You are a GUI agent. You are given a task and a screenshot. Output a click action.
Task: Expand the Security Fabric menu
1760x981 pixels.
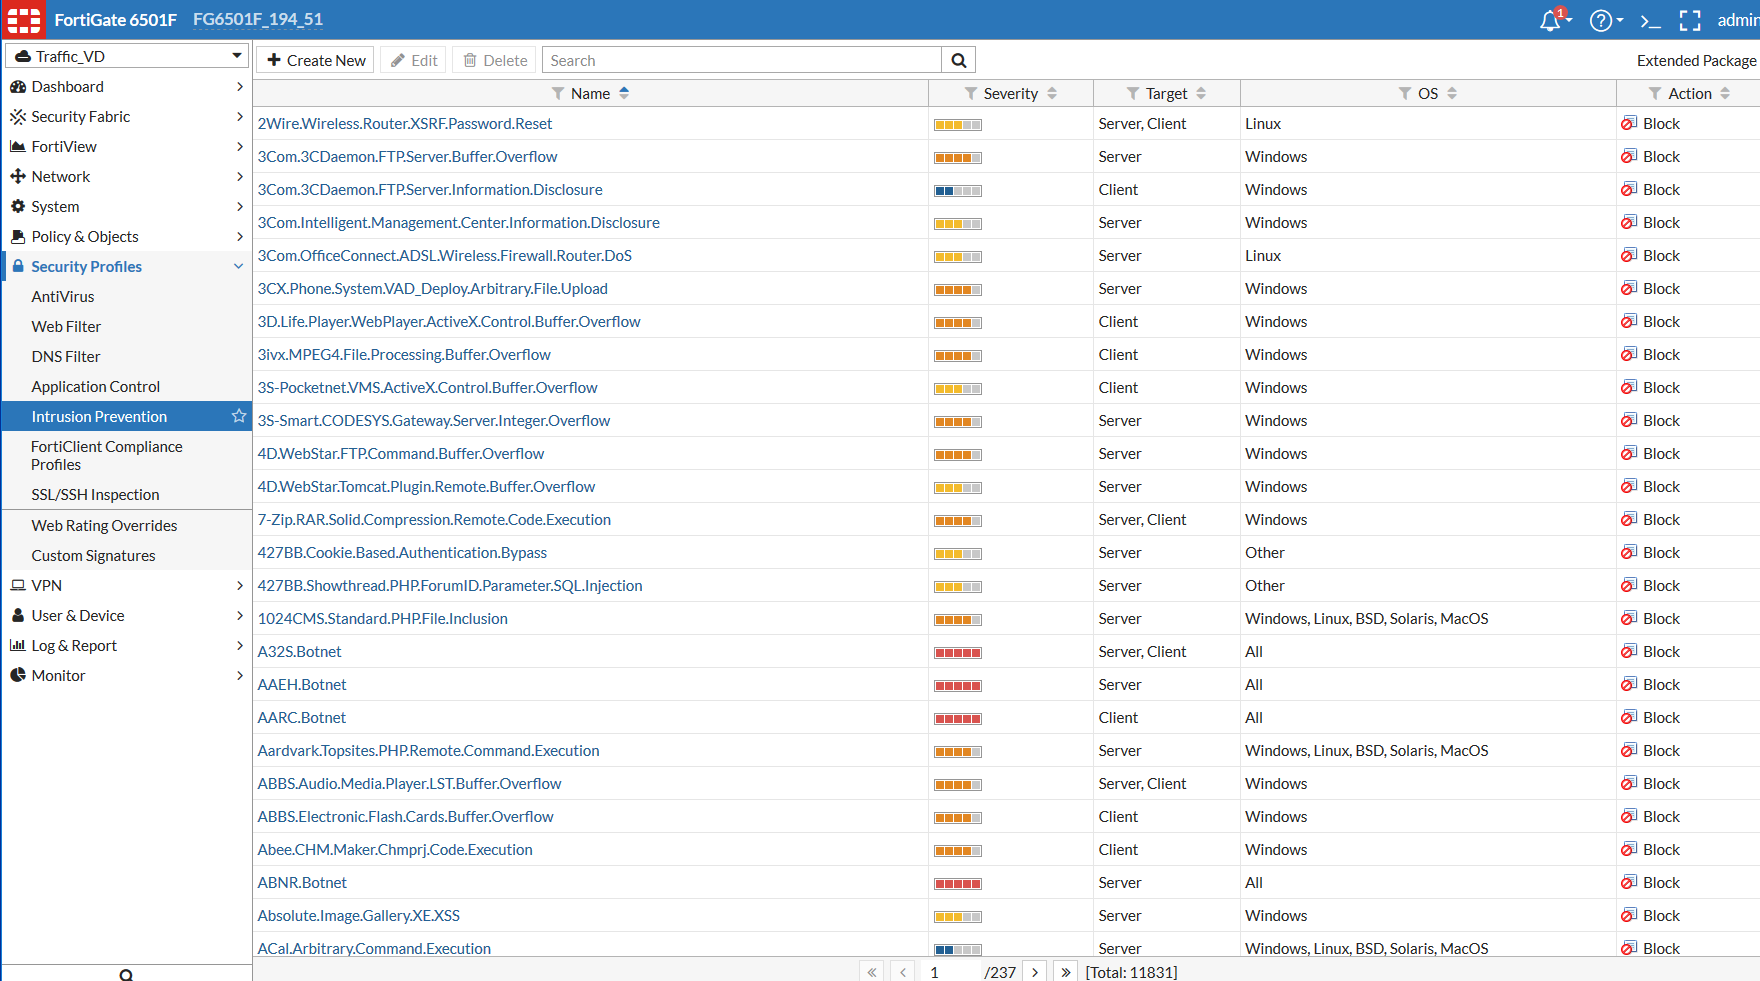126,117
